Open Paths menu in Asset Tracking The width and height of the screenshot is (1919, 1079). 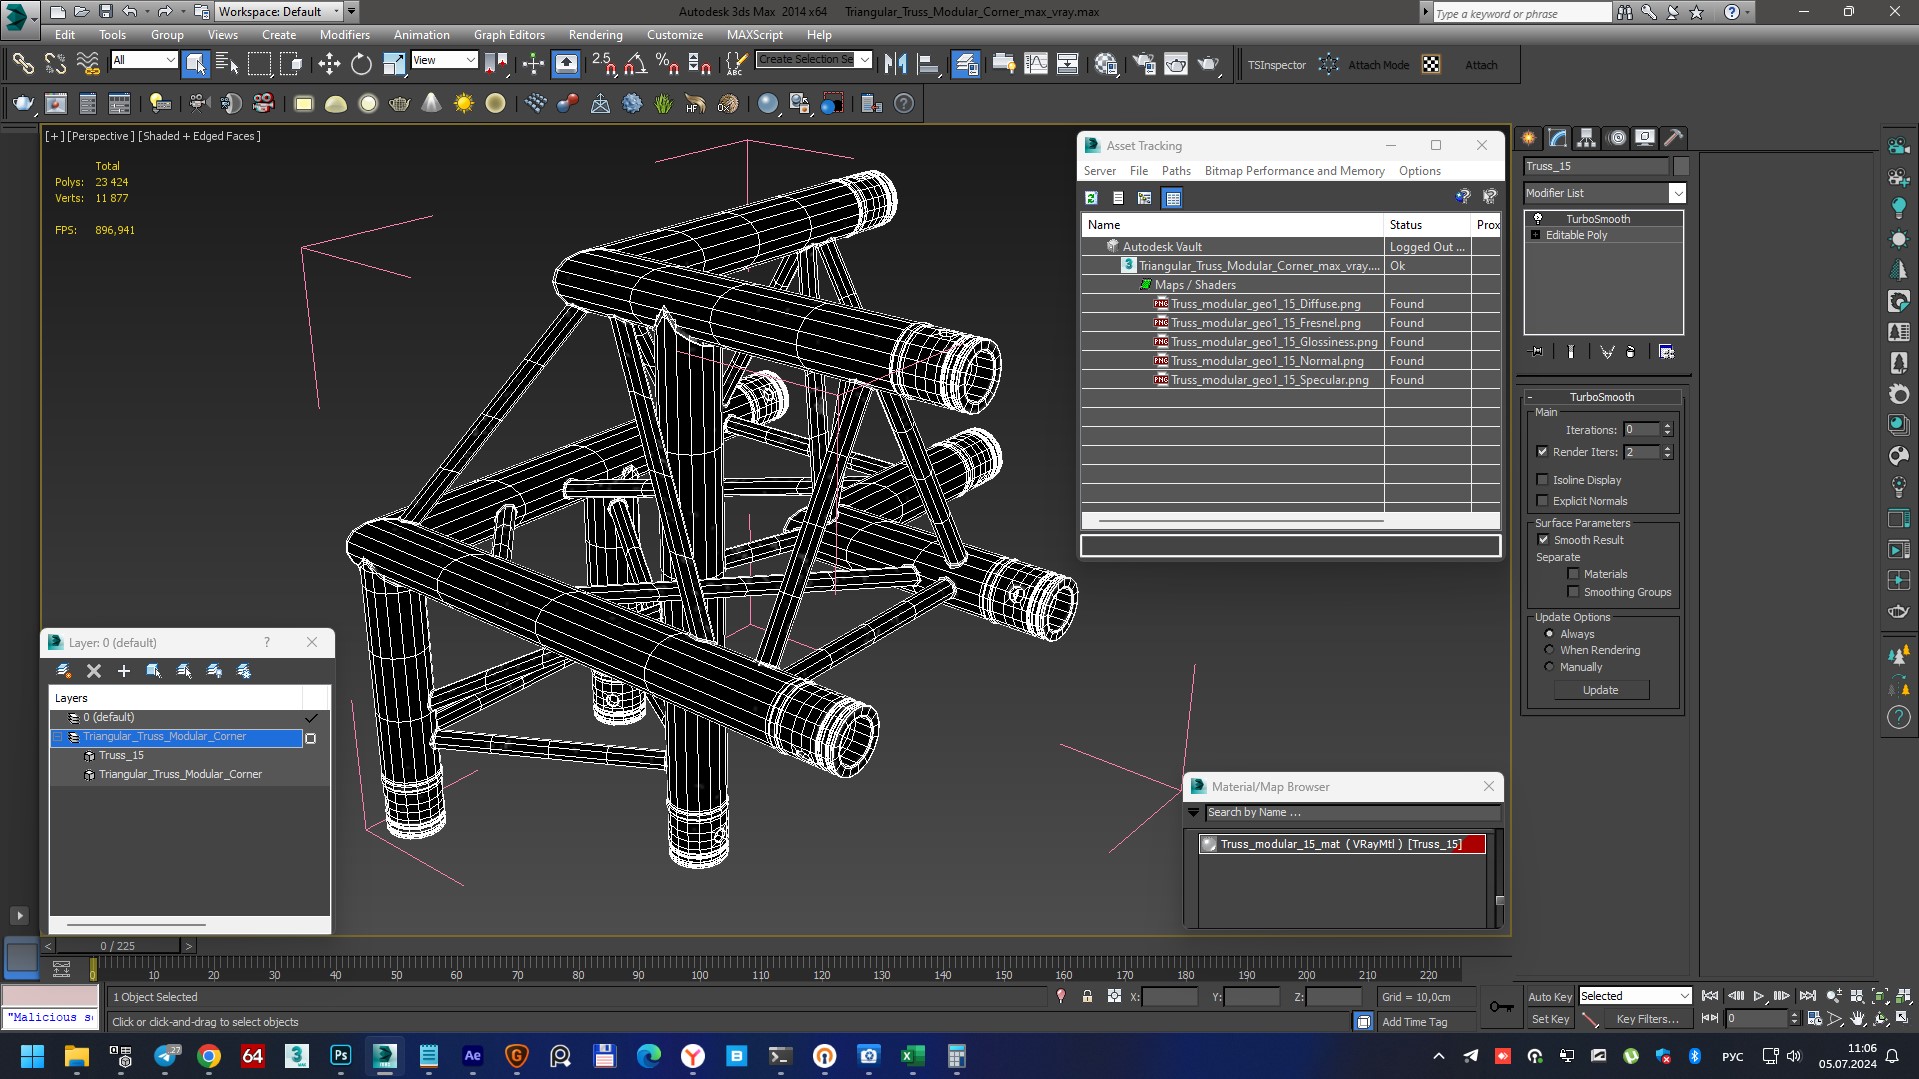click(1175, 171)
